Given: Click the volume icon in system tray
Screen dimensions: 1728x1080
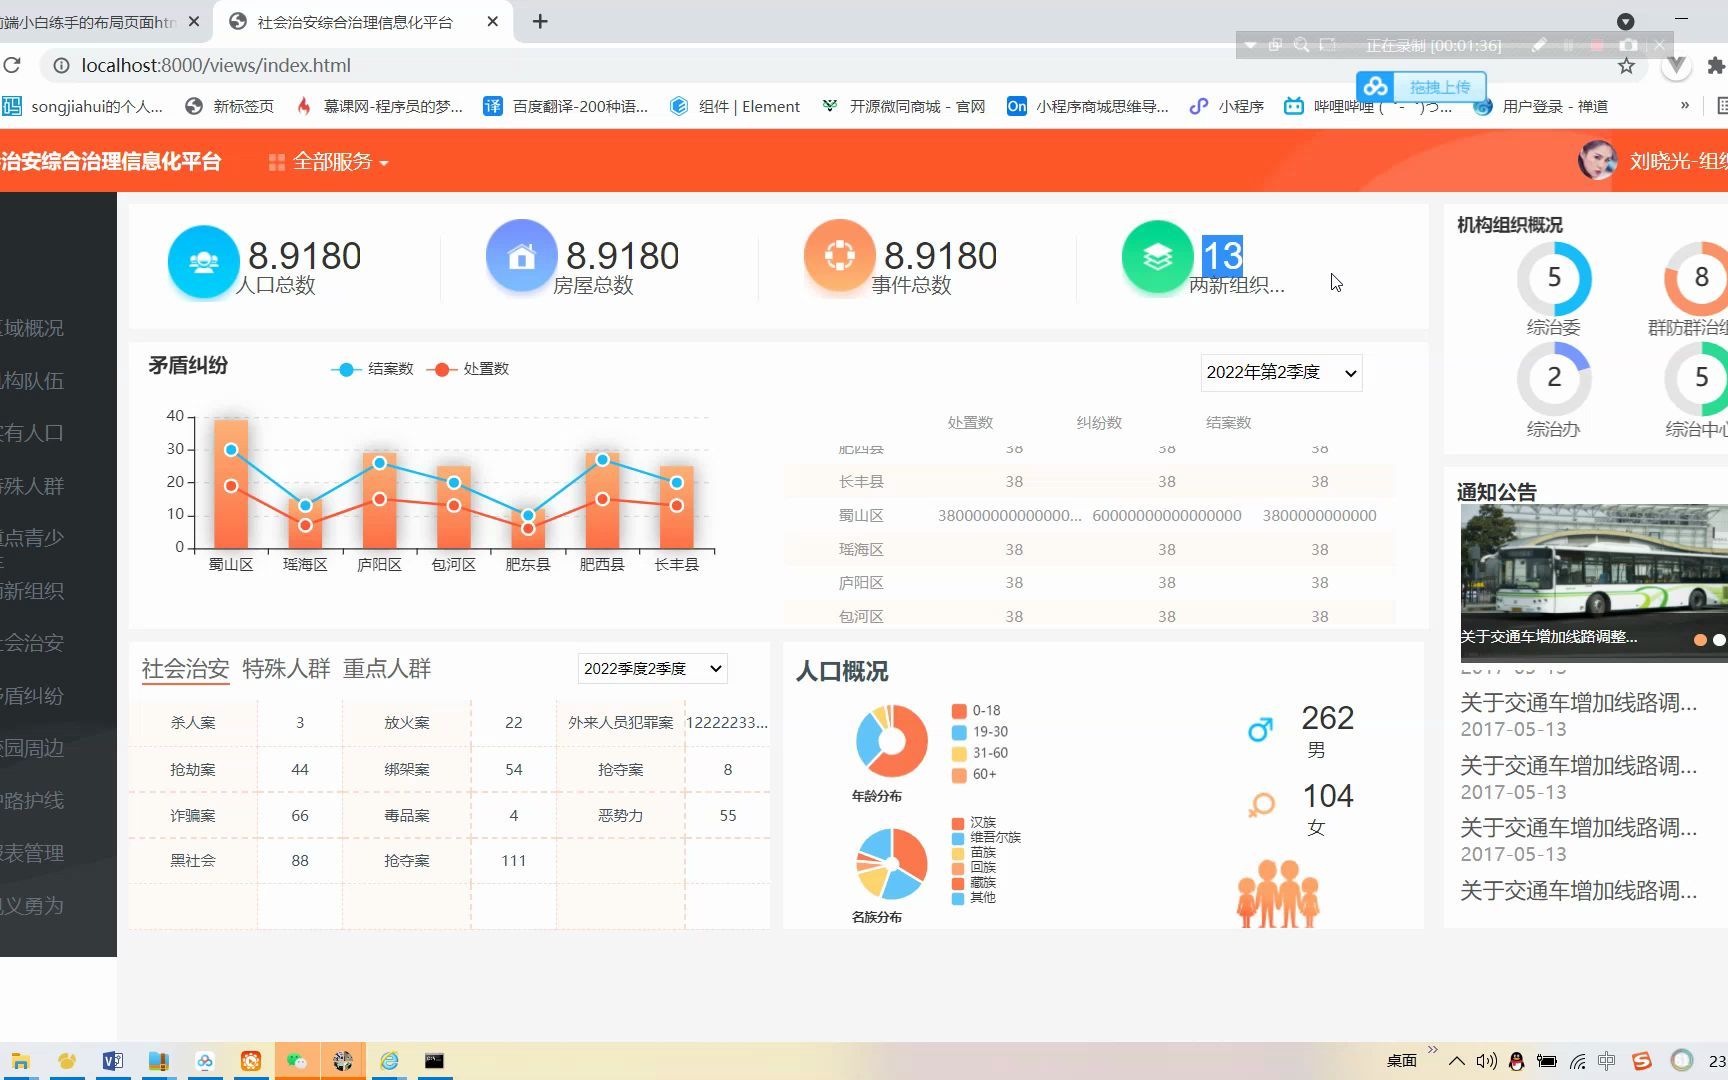Looking at the screenshot, I should coord(1486,1061).
